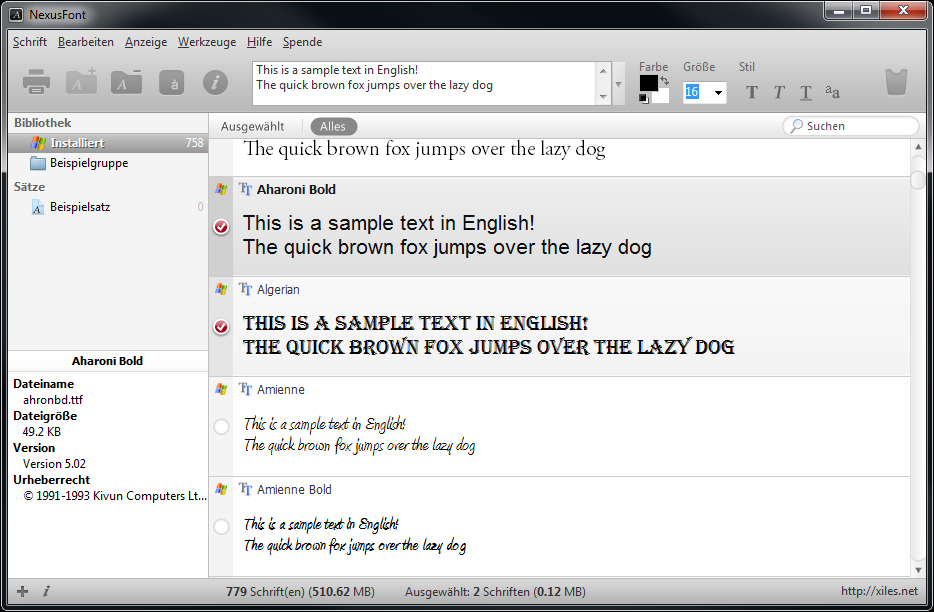Click the magnifier icon in the search box
This screenshot has width=934, height=612.
click(x=796, y=126)
